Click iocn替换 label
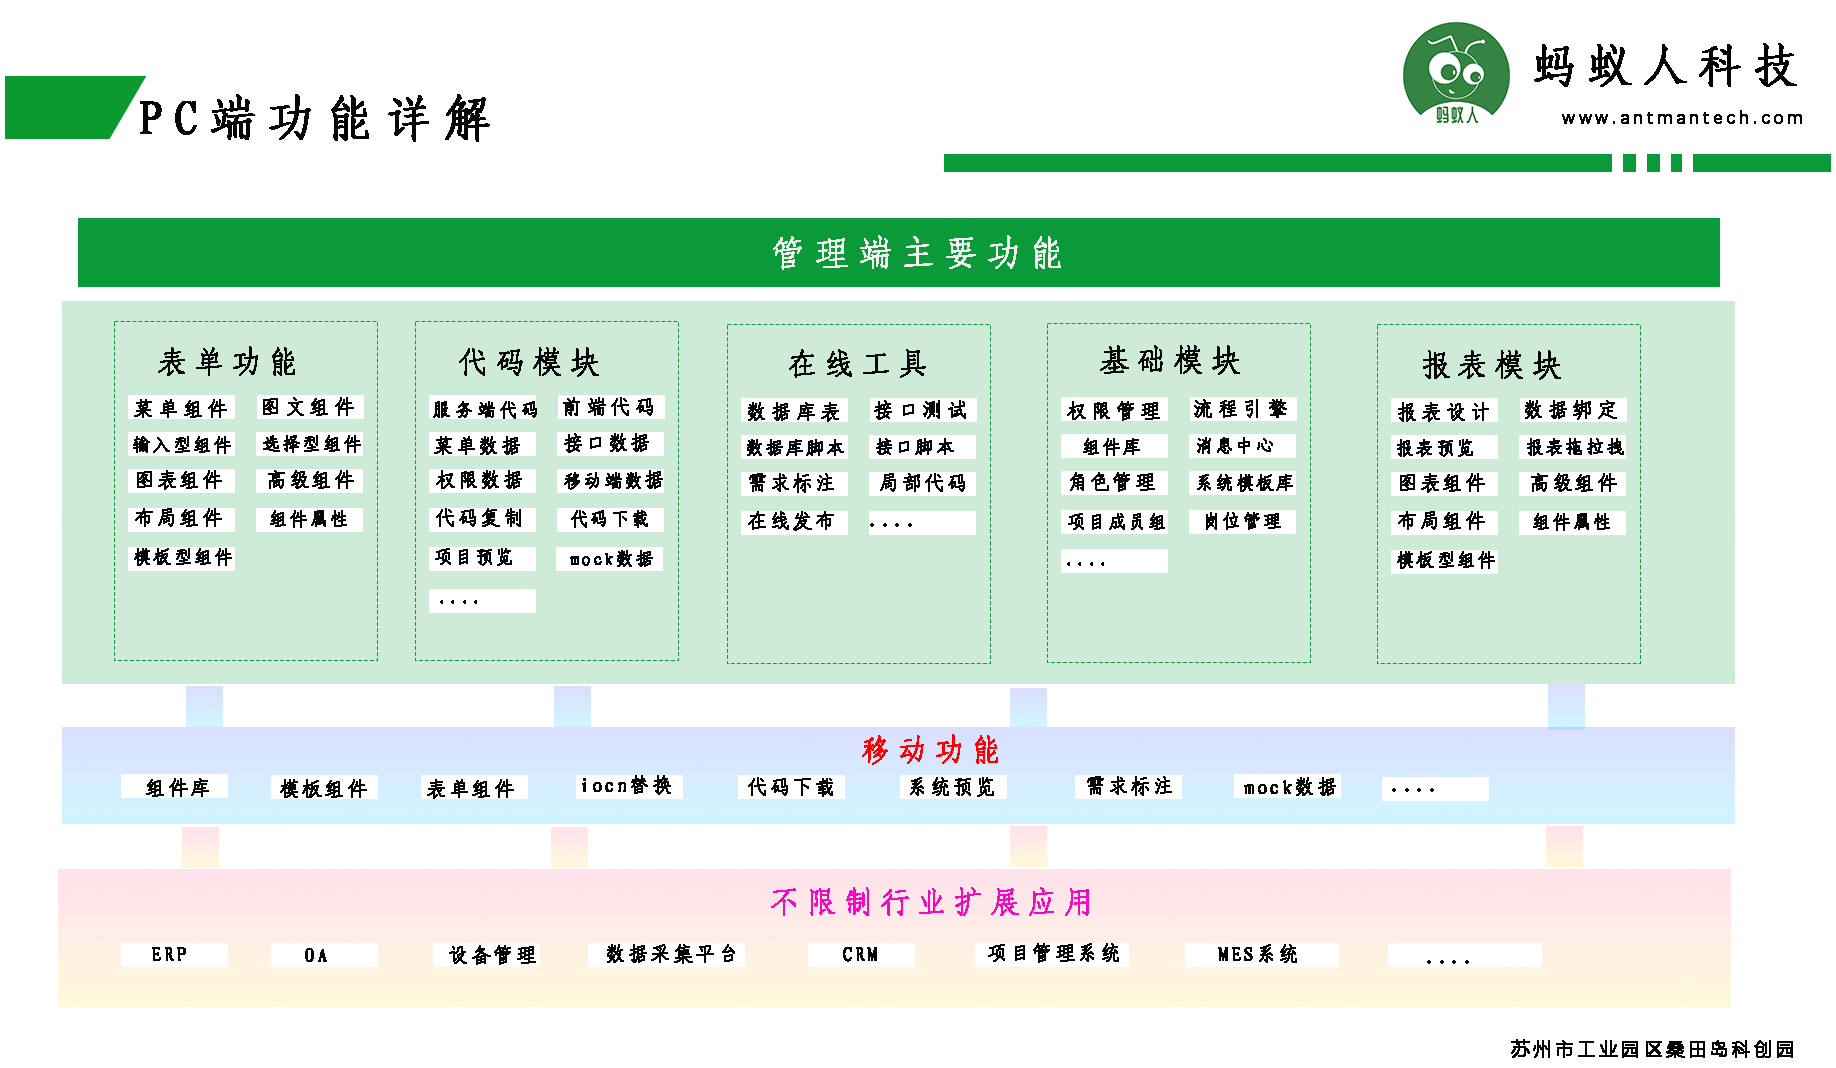 tap(627, 786)
